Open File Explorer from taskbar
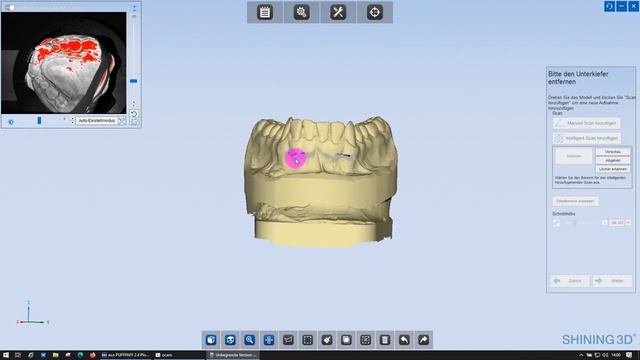This screenshot has width=640, height=360. [x=55, y=355]
